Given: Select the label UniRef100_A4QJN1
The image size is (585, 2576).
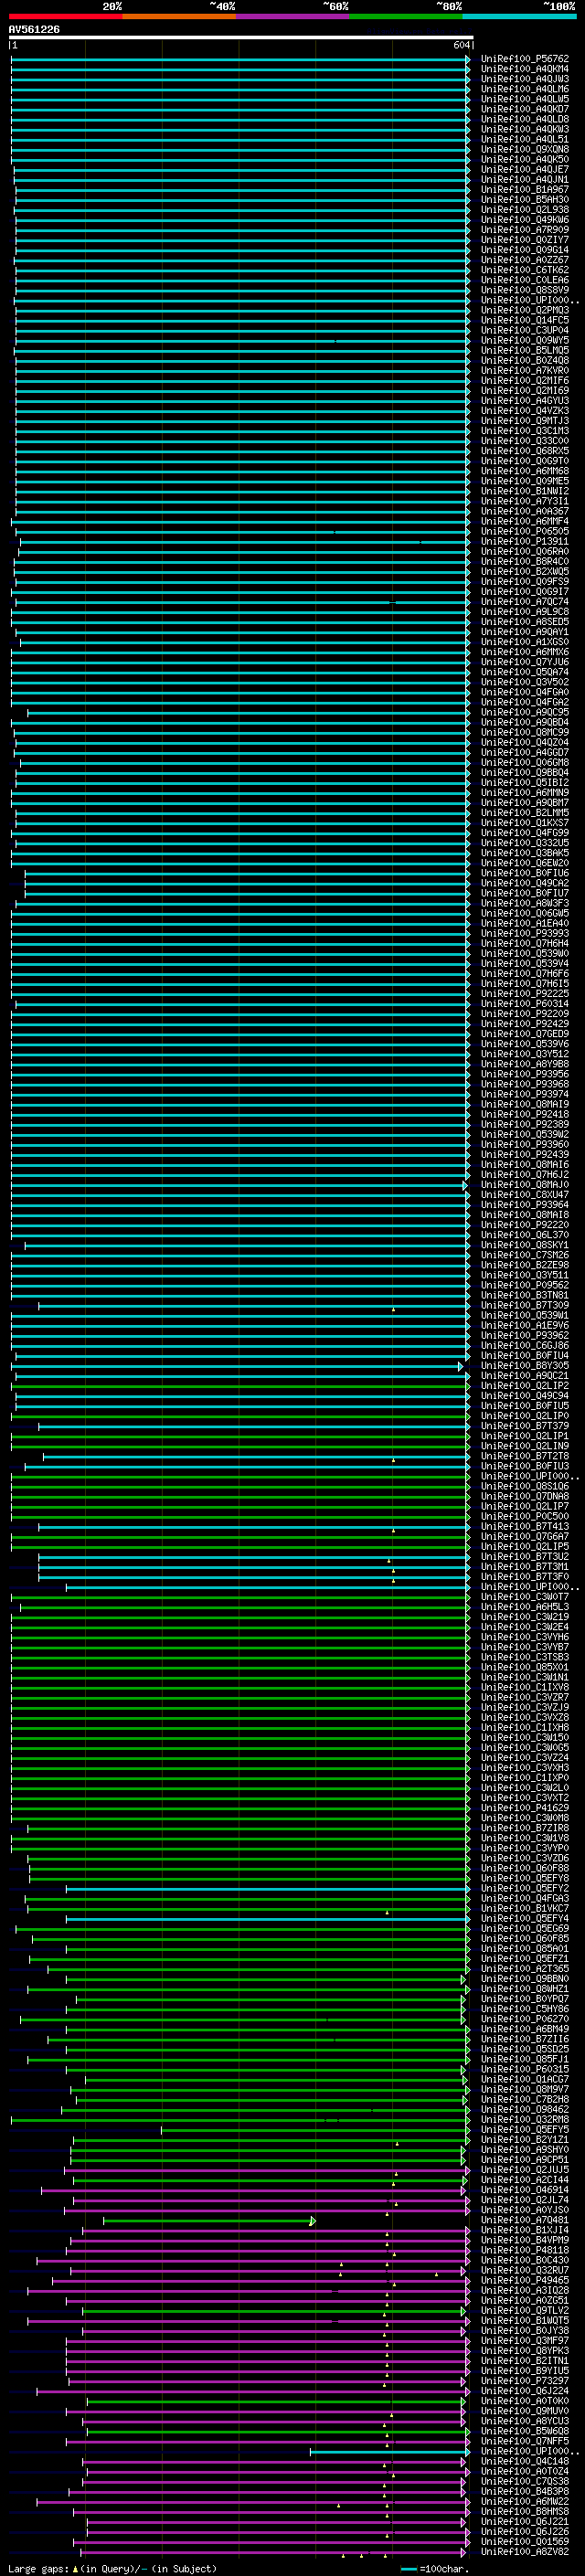Looking at the screenshot, I should pos(525,179).
